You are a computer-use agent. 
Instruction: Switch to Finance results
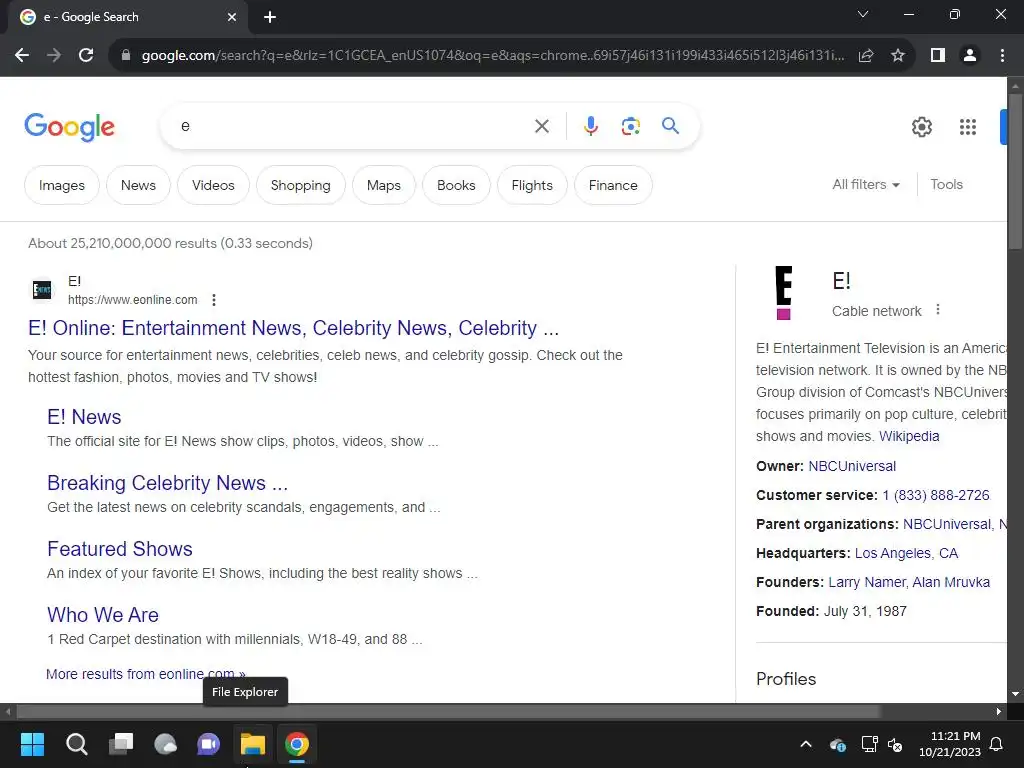tap(613, 185)
